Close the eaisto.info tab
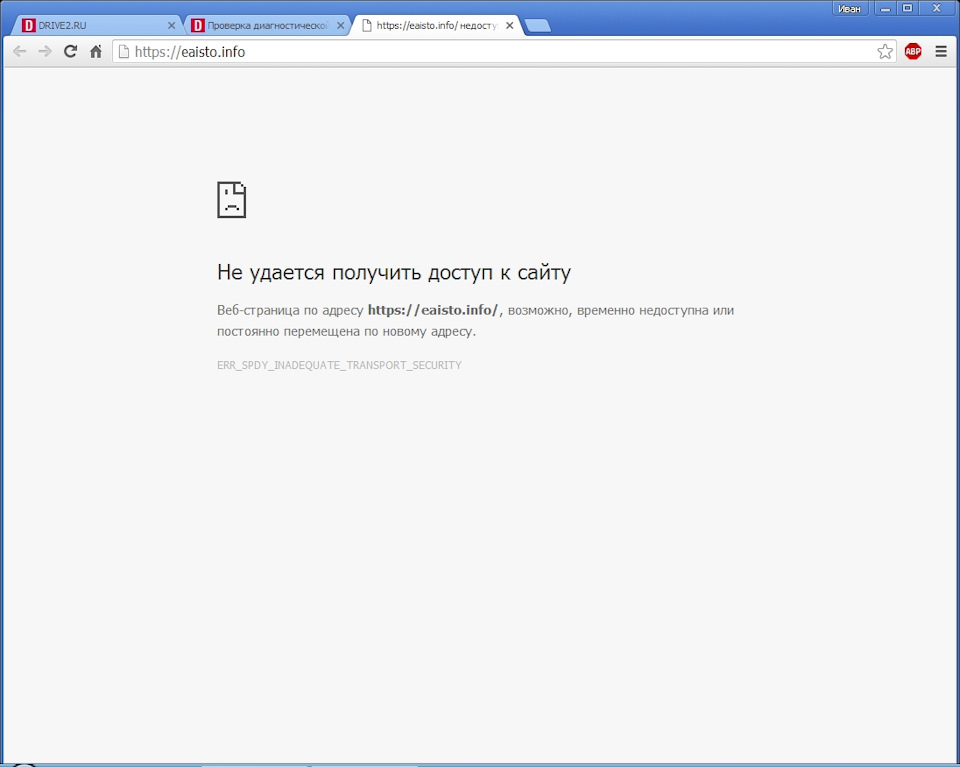 click(510, 25)
